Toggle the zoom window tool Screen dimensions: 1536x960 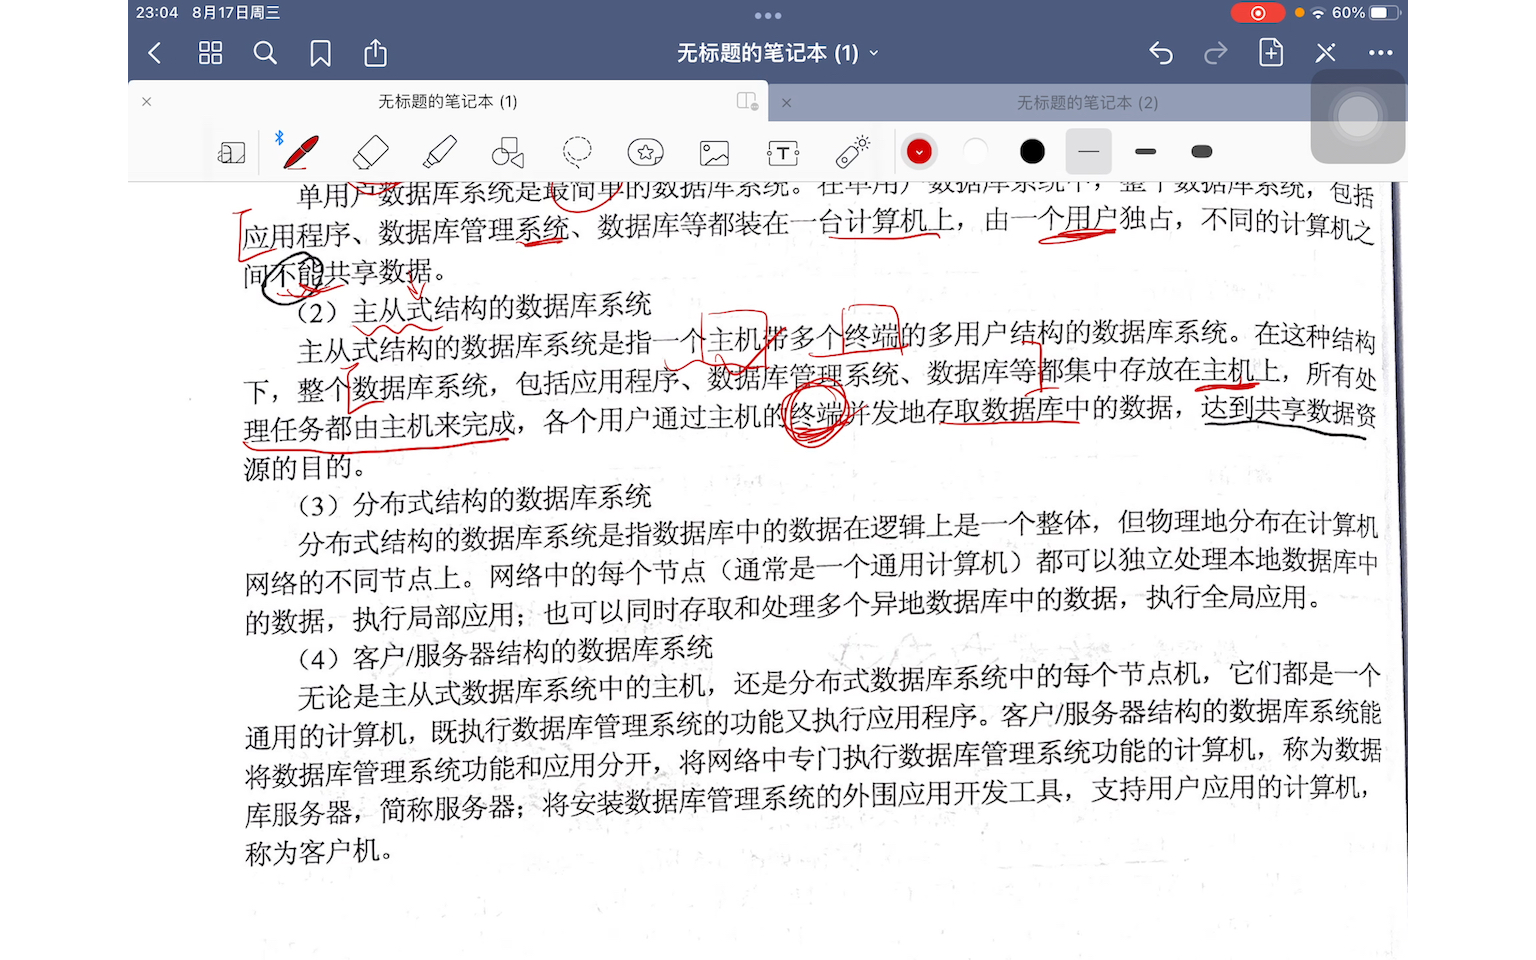tap(231, 152)
